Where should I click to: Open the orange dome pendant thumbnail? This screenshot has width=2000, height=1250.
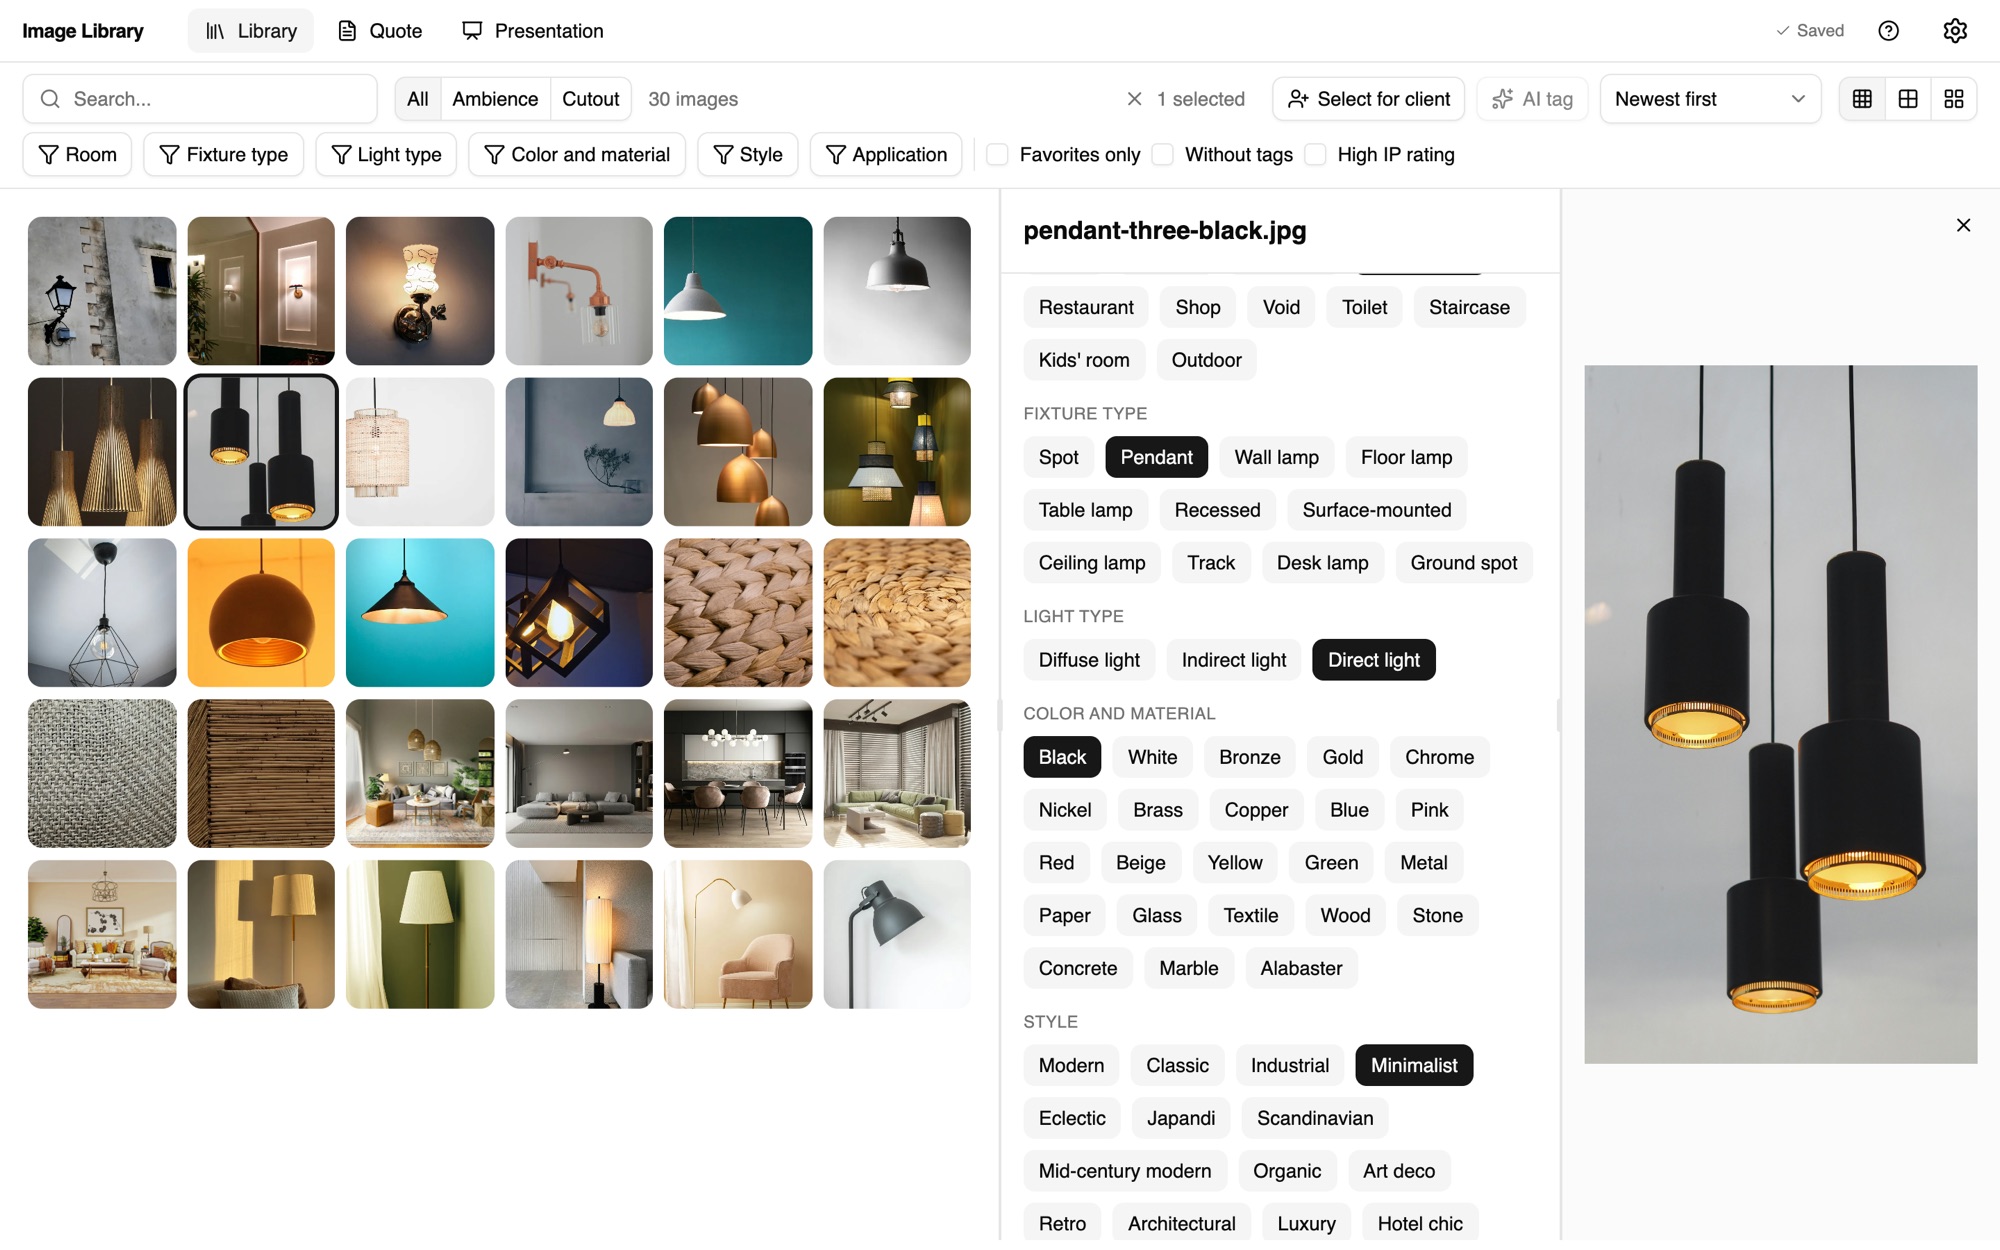(261, 613)
